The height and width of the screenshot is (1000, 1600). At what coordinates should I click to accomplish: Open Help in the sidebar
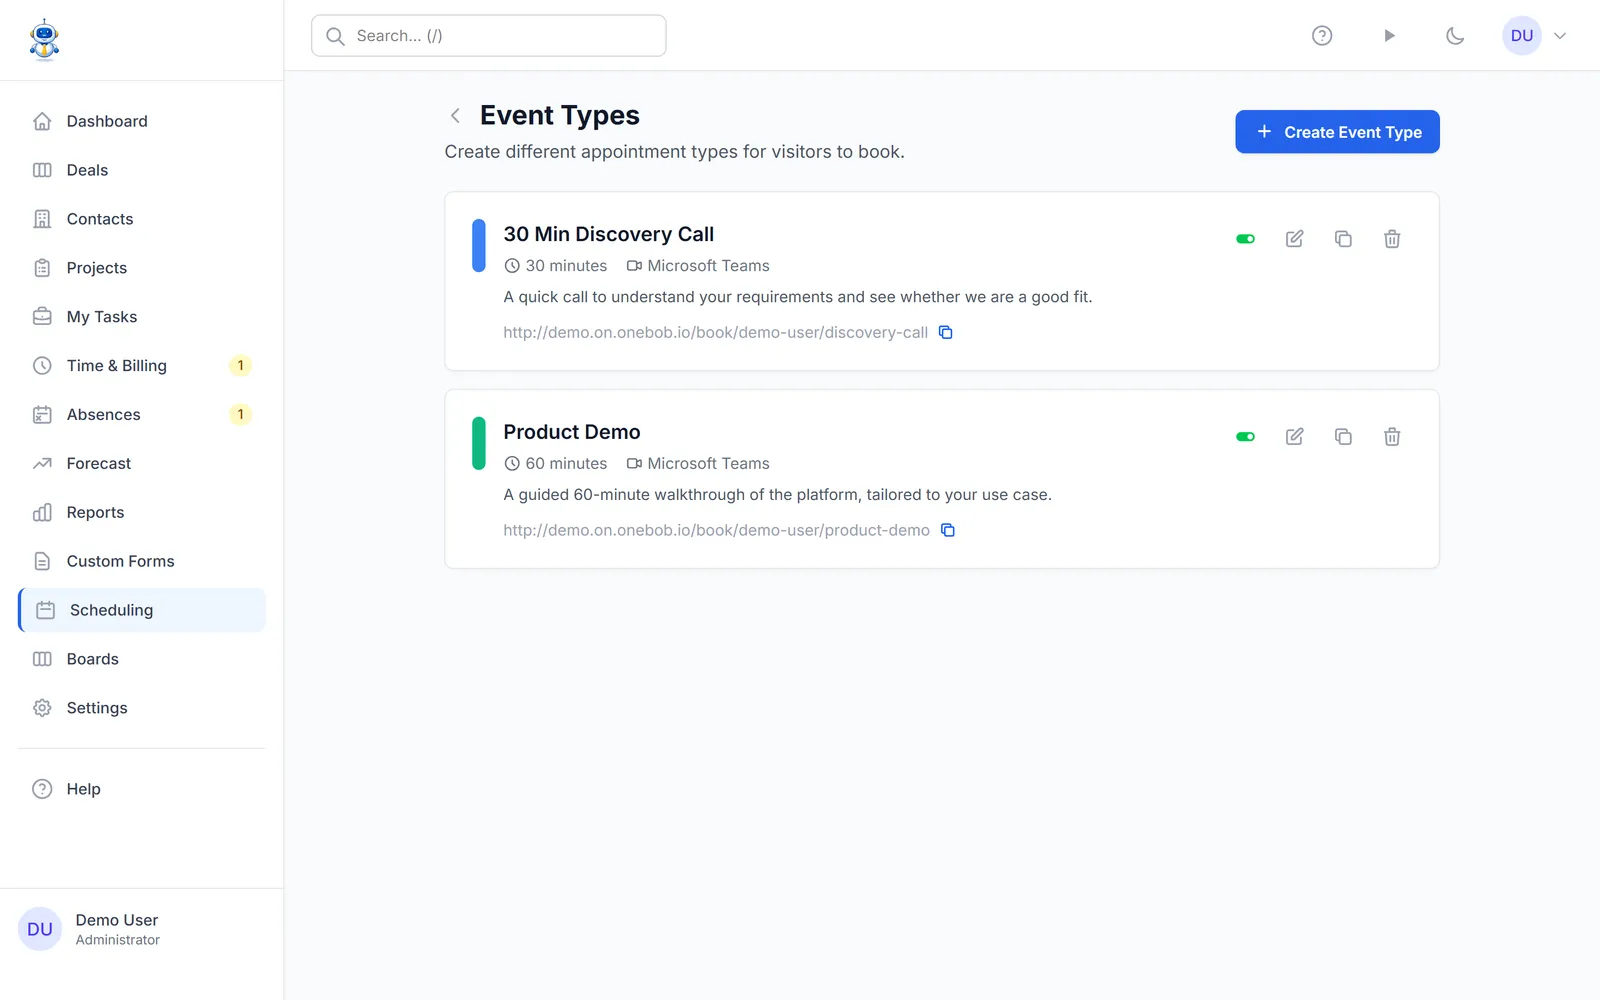142,789
